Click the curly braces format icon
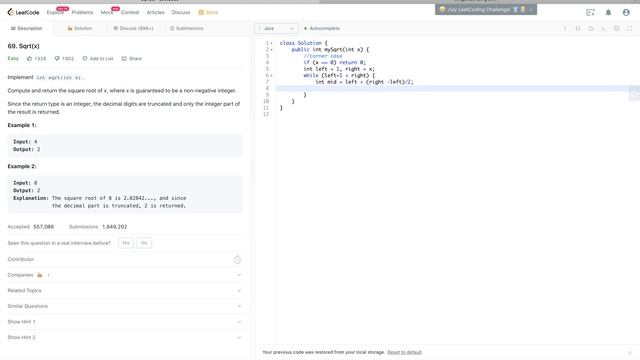Viewport: 640px width, 360px height. tap(578, 29)
